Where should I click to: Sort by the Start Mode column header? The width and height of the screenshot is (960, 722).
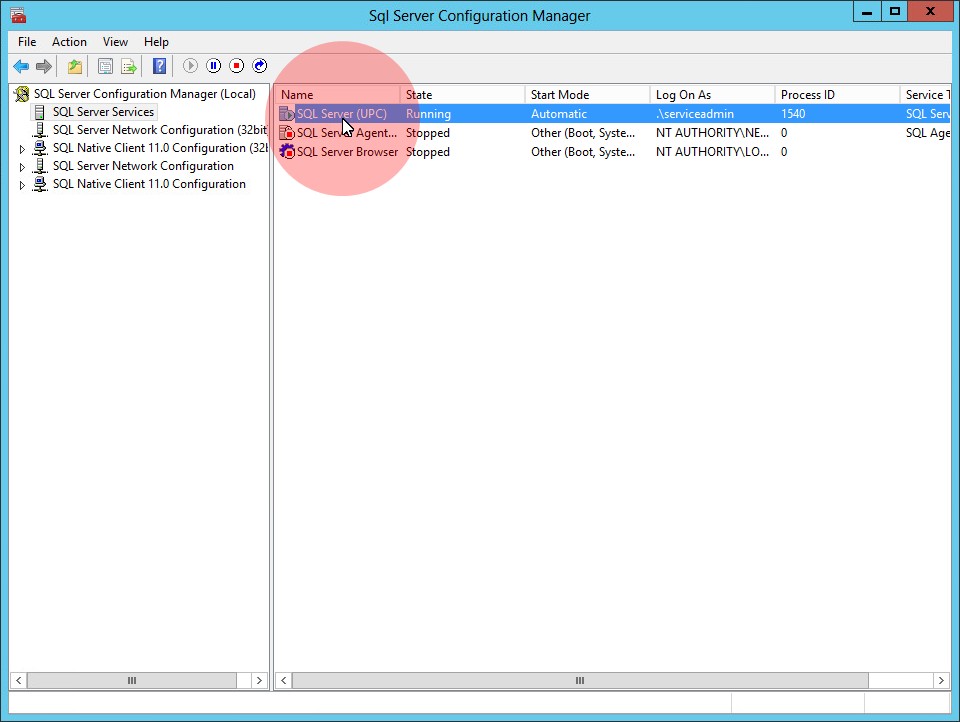(x=586, y=95)
